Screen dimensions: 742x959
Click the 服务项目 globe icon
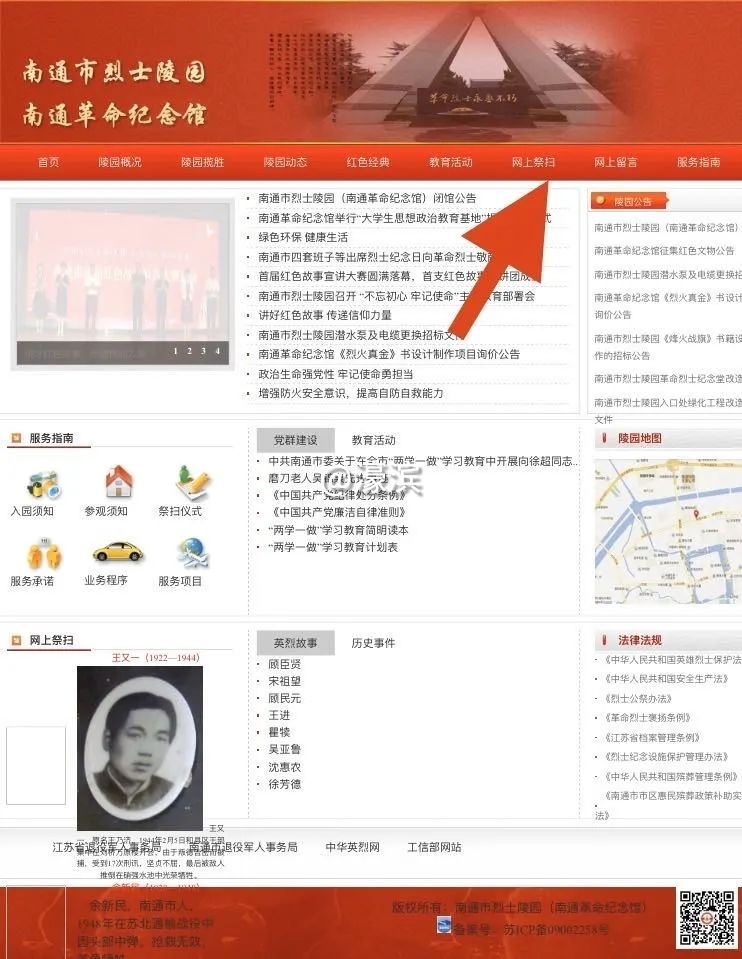(x=192, y=552)
